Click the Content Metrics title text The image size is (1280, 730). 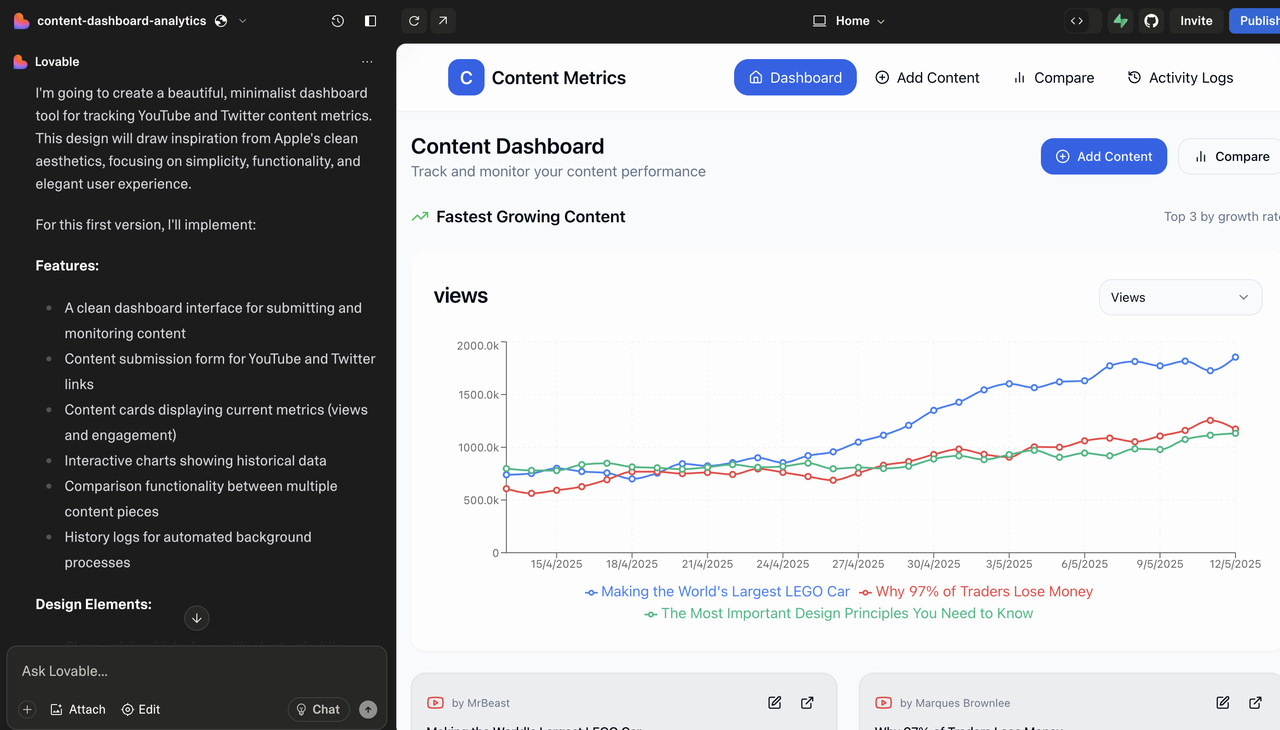559,78
